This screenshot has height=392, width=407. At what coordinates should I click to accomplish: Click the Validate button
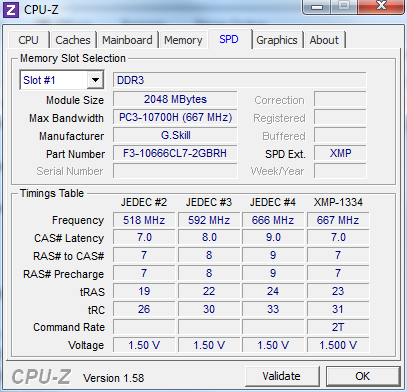[x=282, y=376]
